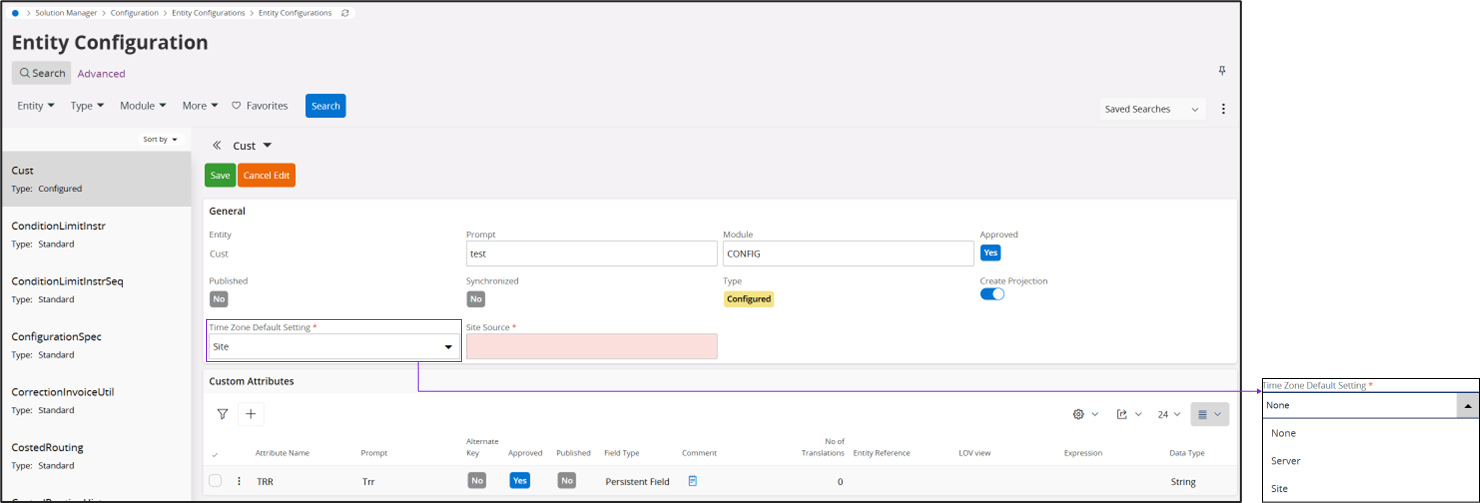Click the refresh icon next to the breadcrumb
This screenshot has height=503, width=1480.
click(x=345, y=13)
